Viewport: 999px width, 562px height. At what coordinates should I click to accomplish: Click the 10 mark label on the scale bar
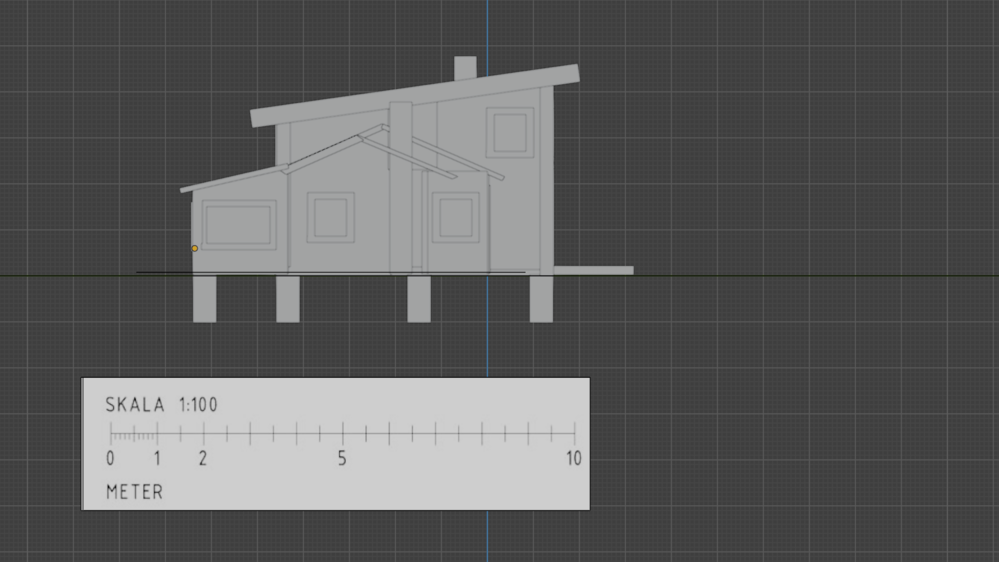(x=573, y=459)
